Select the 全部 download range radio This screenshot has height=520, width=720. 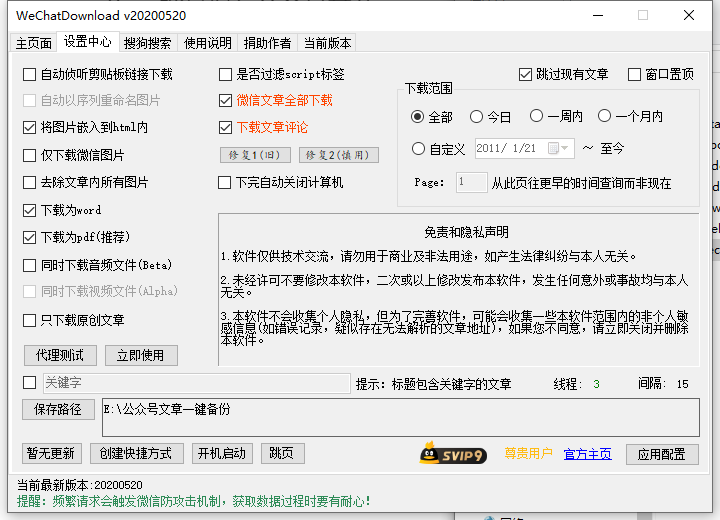click(417, 117)
